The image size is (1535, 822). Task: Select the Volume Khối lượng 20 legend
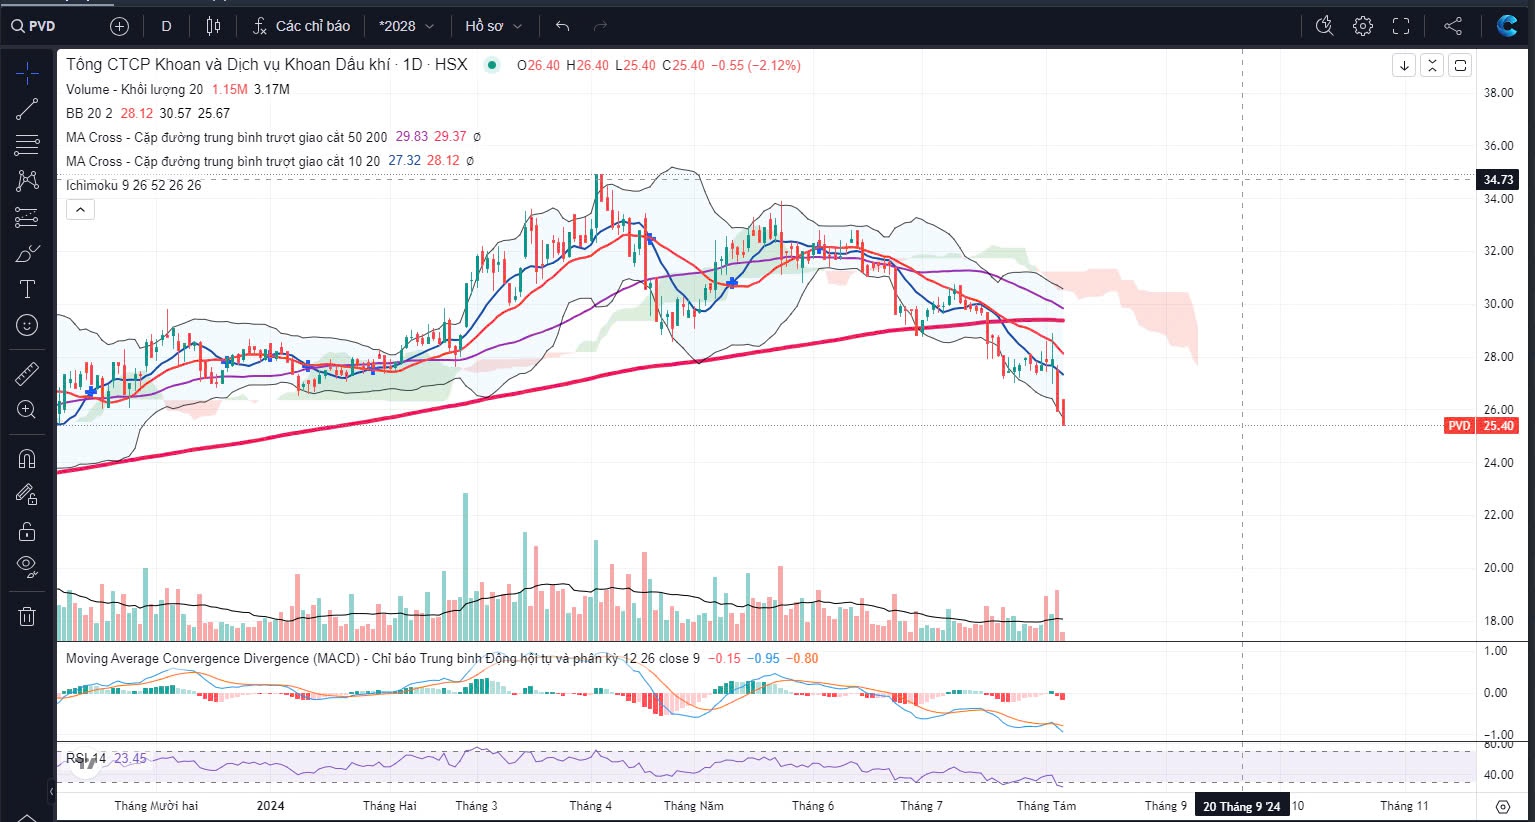[x=134, y=89]
